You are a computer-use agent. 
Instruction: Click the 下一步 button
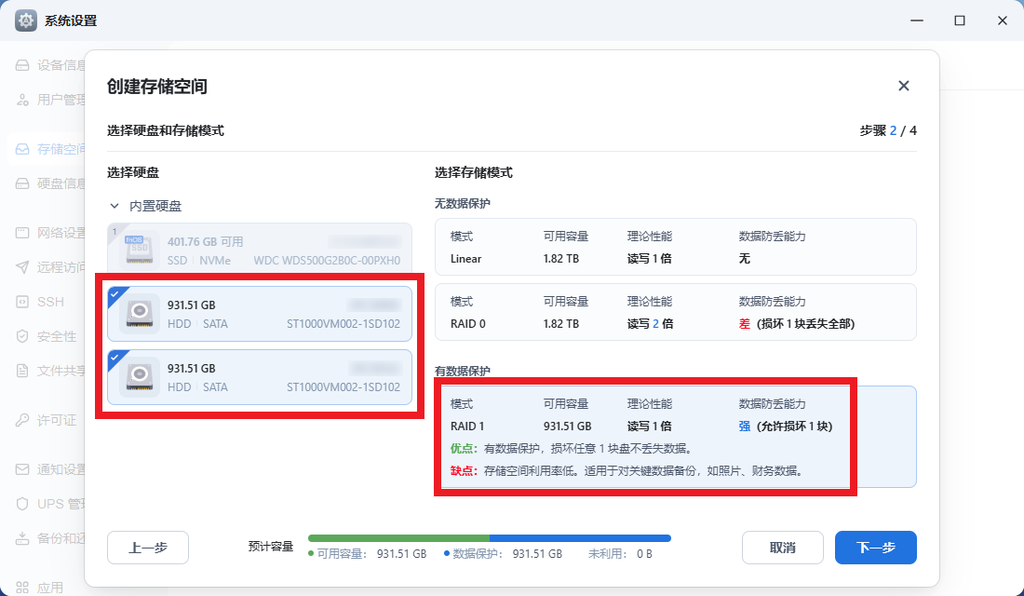click(875, 547)
